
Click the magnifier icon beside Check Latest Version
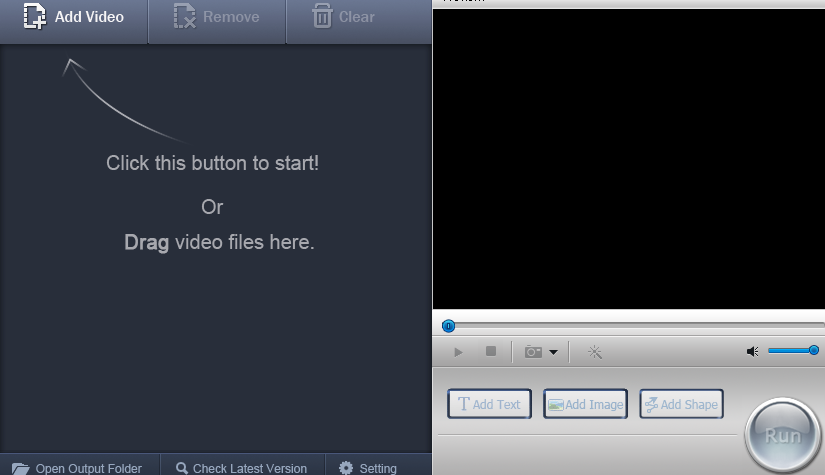[182, 468]
